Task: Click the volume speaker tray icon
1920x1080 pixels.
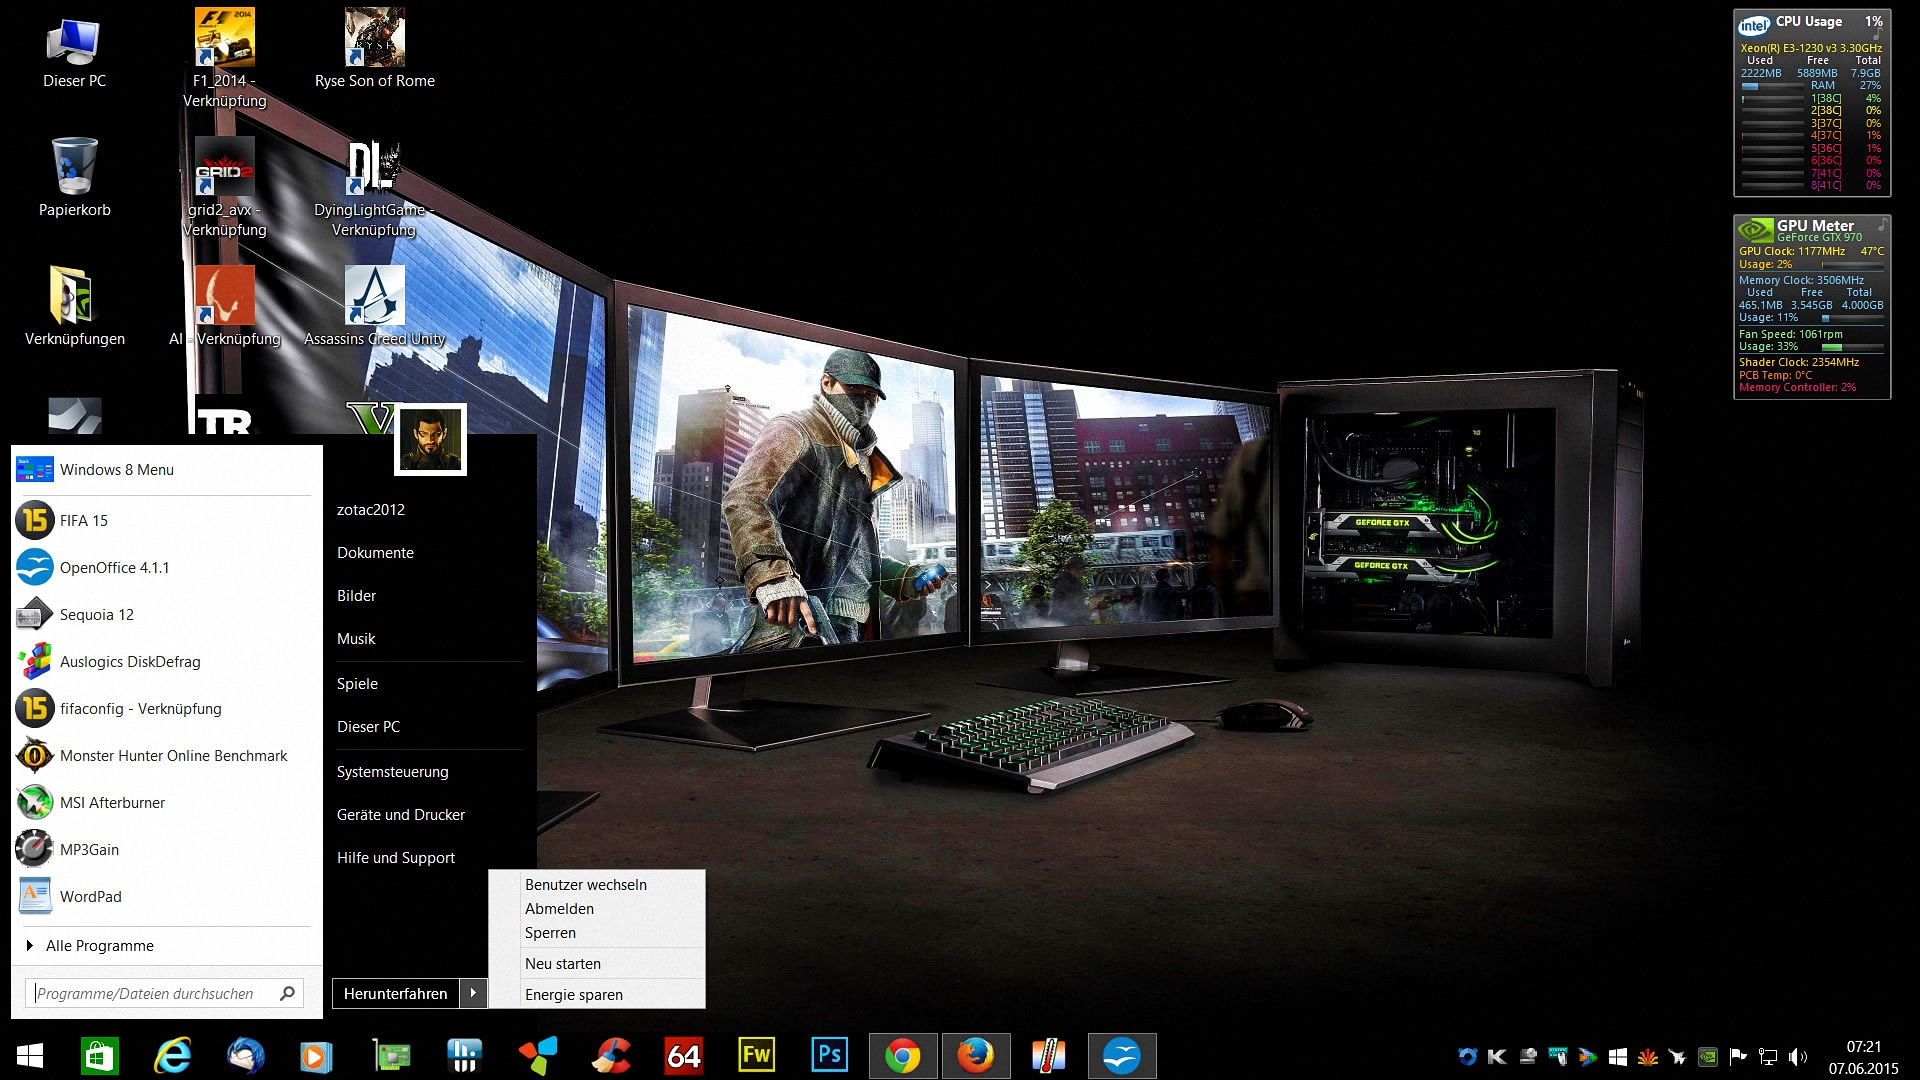Action: click(1797, 1057)
